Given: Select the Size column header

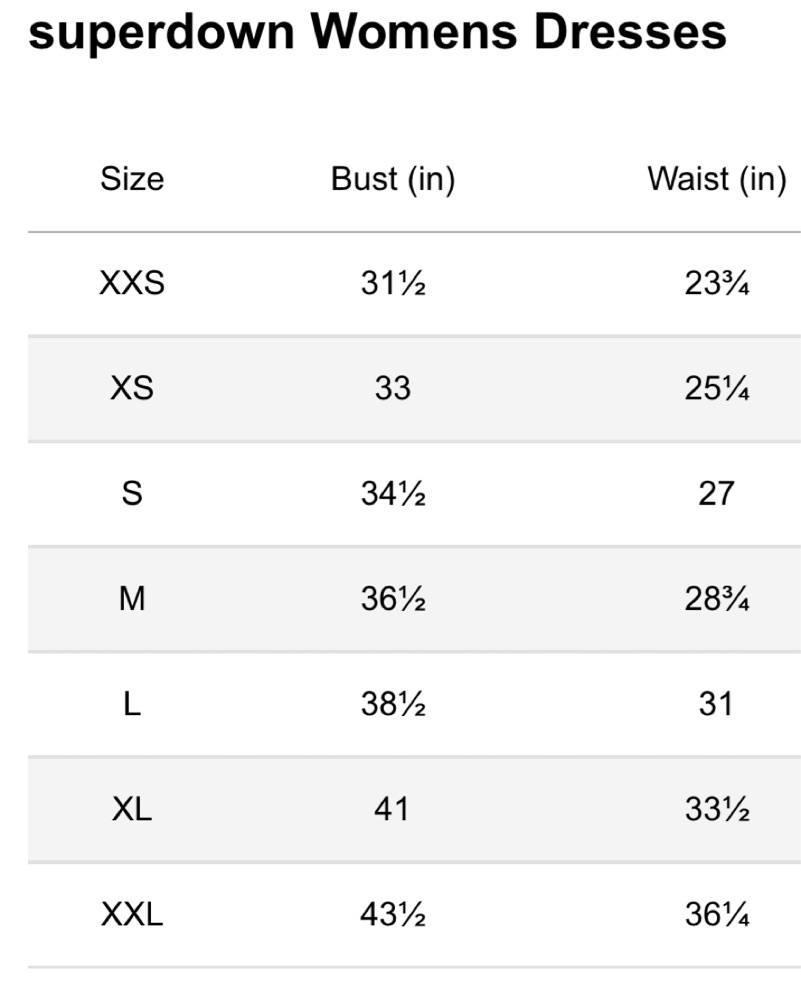Looking at the screenshot, I should (132, 179).
